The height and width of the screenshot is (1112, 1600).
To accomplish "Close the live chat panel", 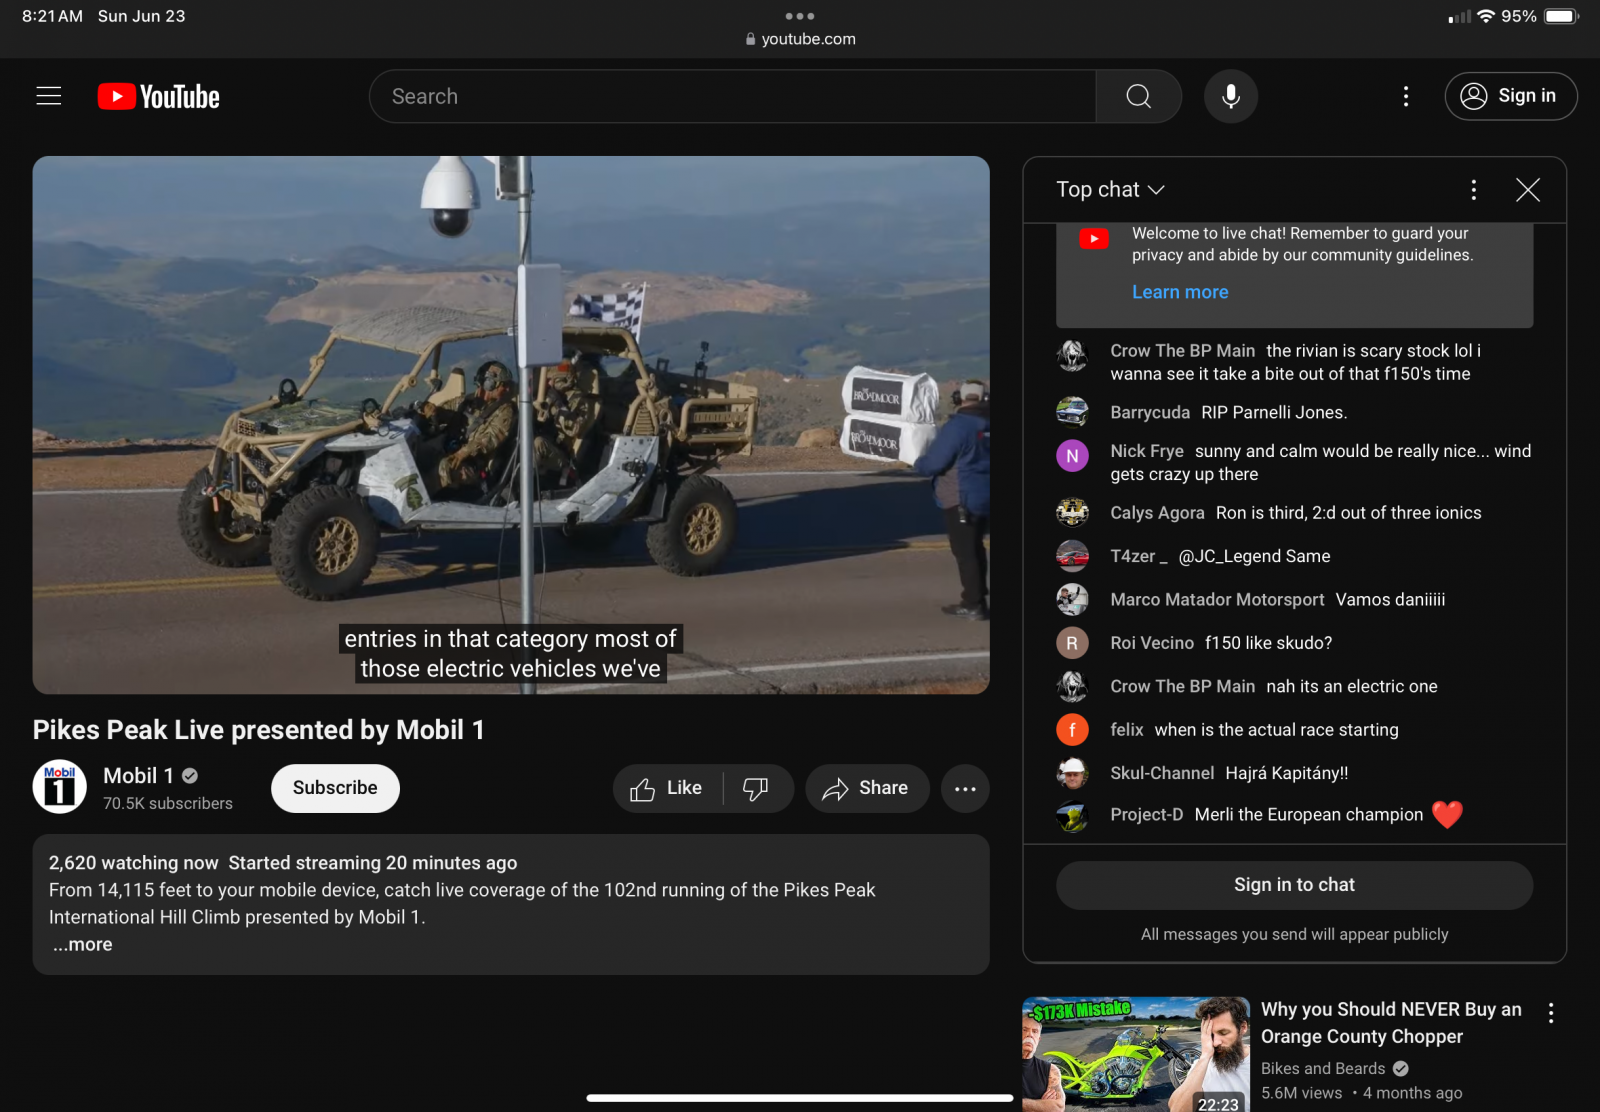I will (1528, 190).
